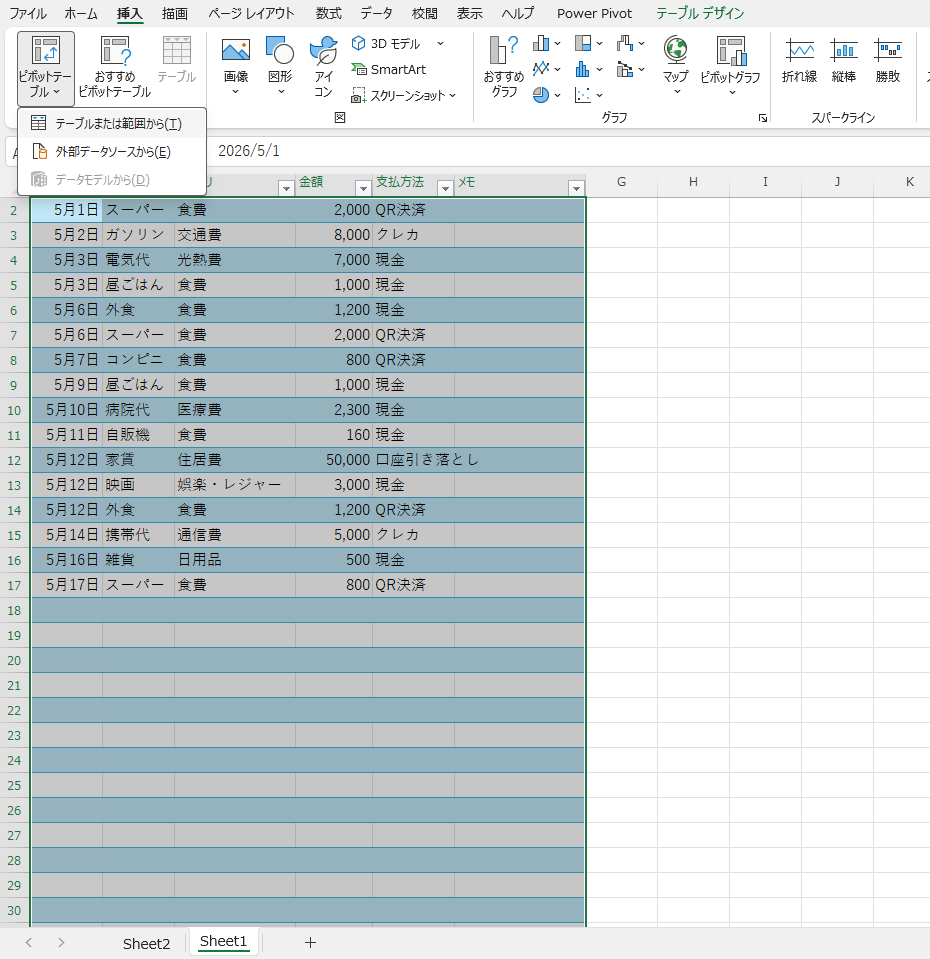Switch to the データ tab
Screen dimensions: 930x959
[376, 13]
